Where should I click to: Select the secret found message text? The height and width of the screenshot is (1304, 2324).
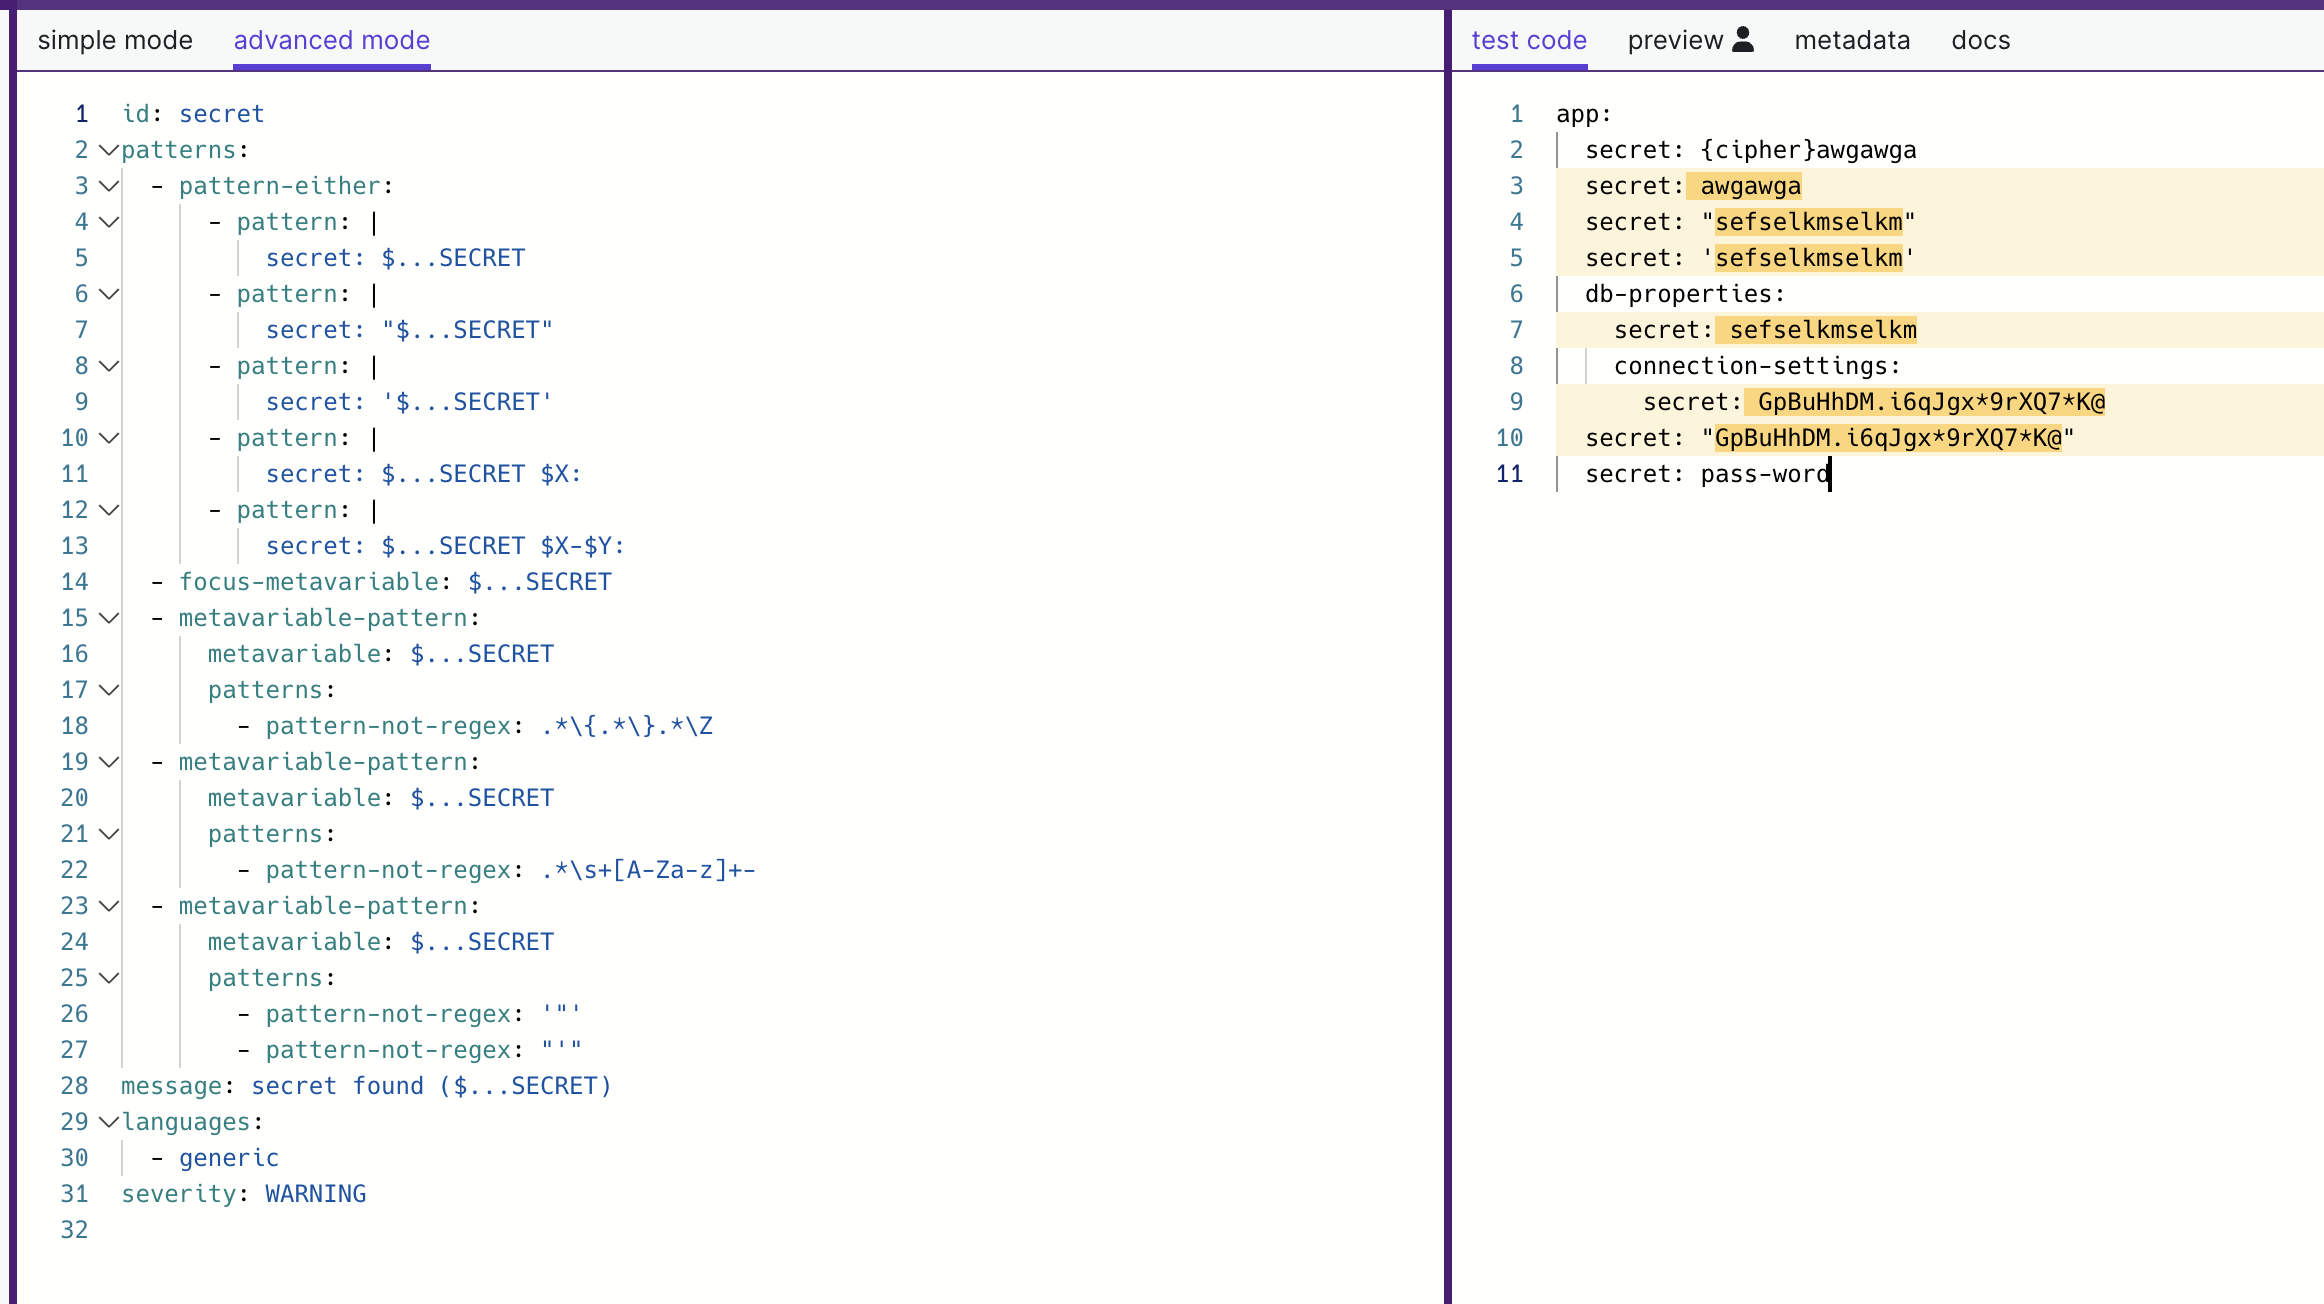coord(430,1085)
